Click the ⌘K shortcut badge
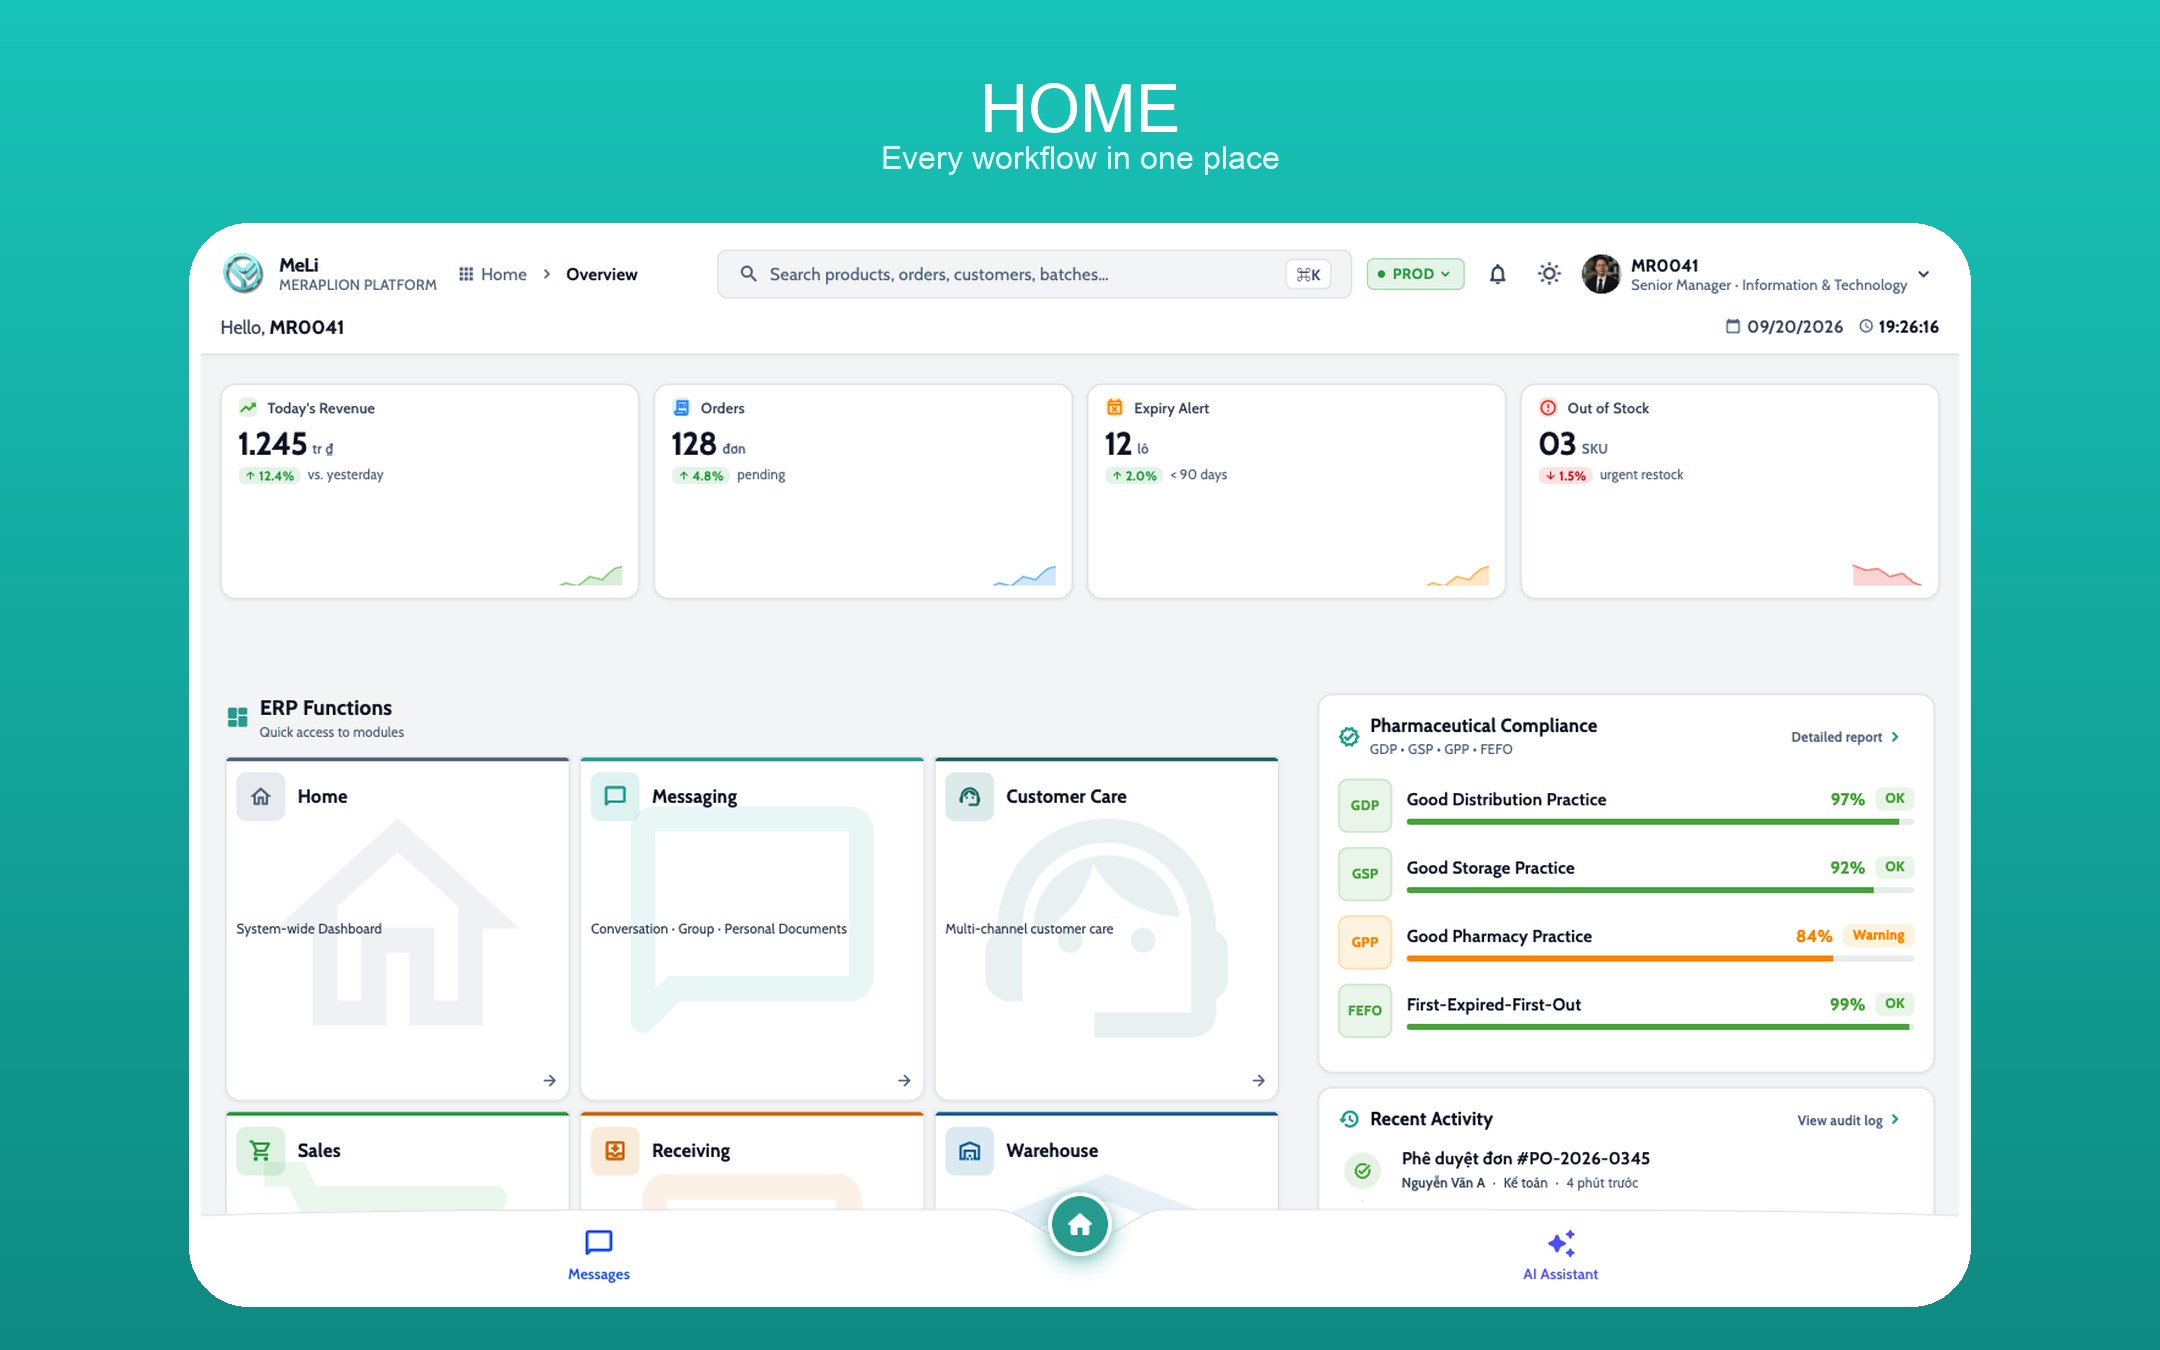Image resolution: width=2160 pixels, height=1350 pixels. click(1308, 275)
